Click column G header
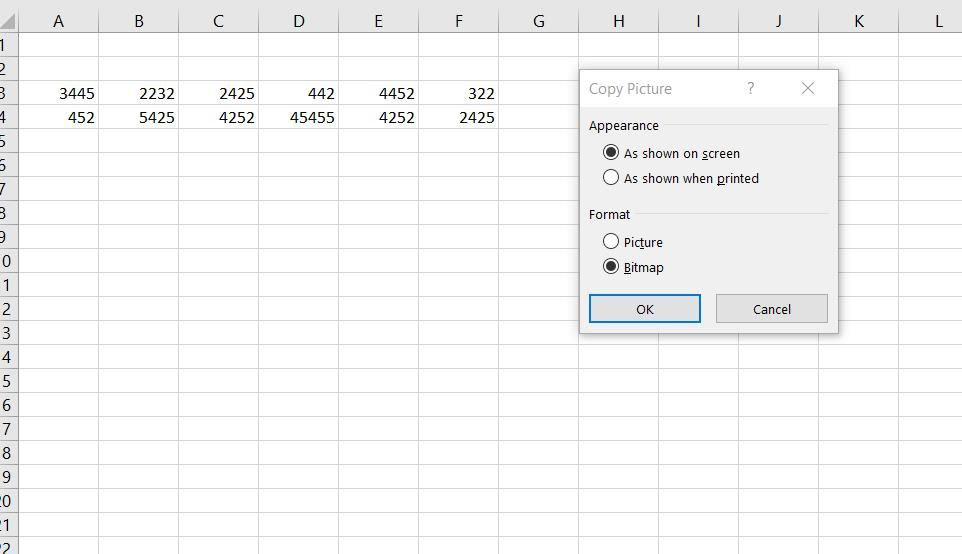This screenshot has width=962, height=554. point(538,21)
